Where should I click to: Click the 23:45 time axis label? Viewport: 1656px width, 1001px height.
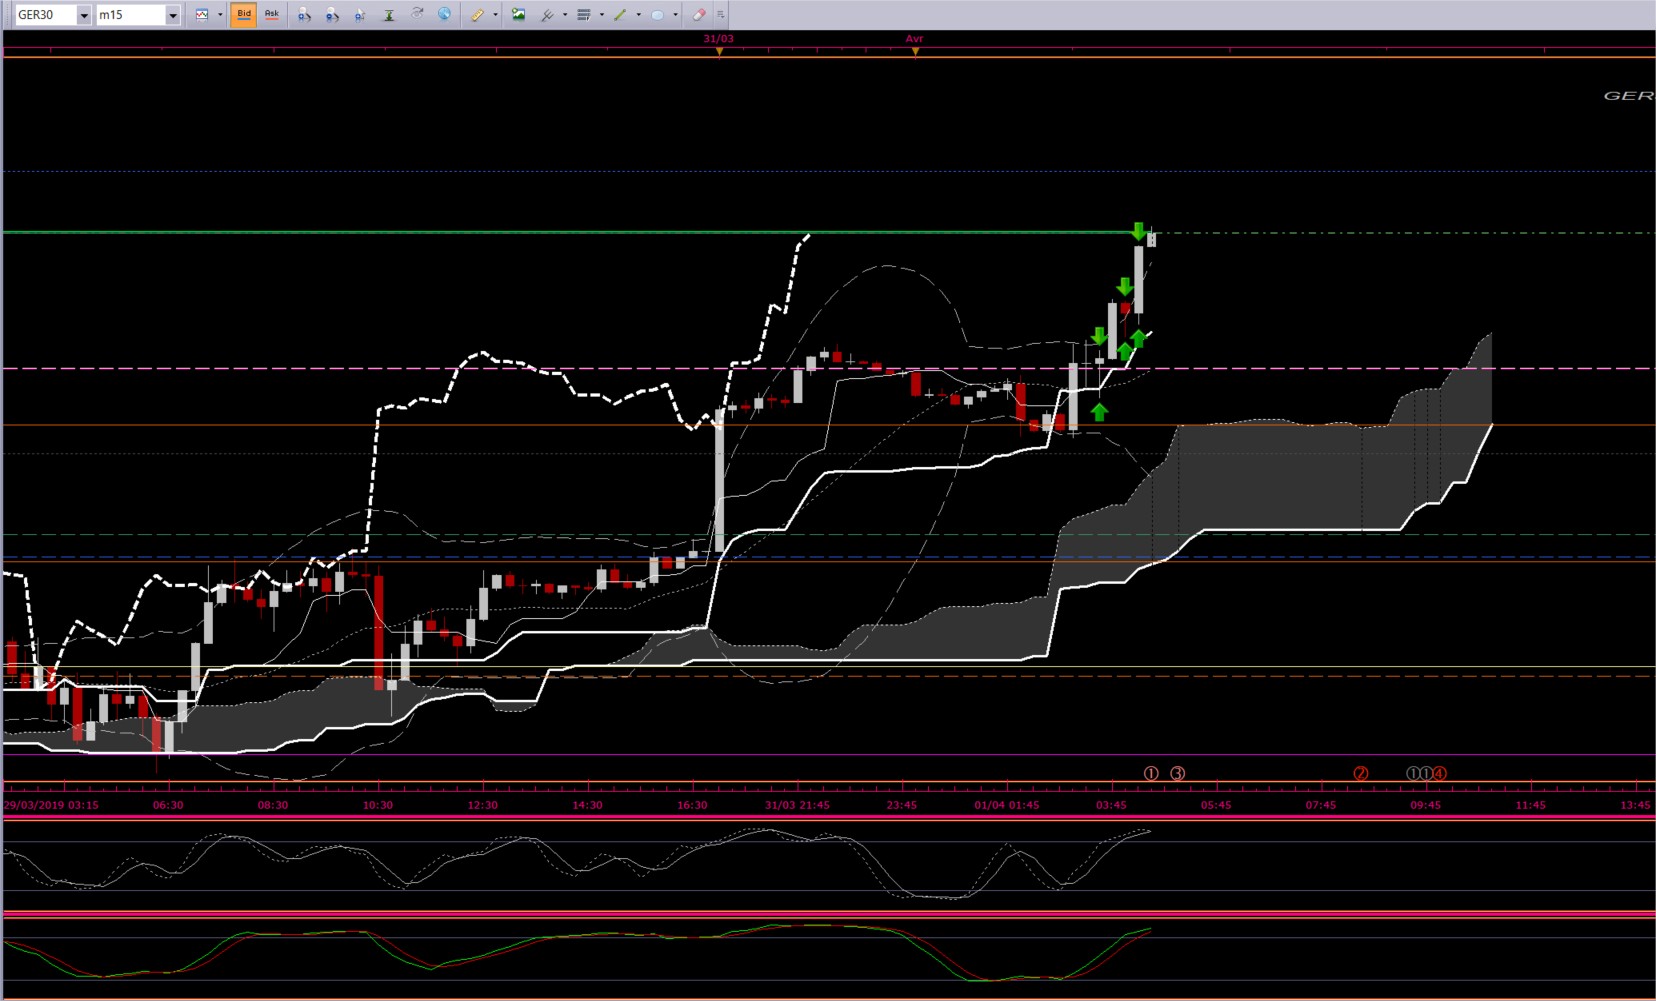(902, 805)
